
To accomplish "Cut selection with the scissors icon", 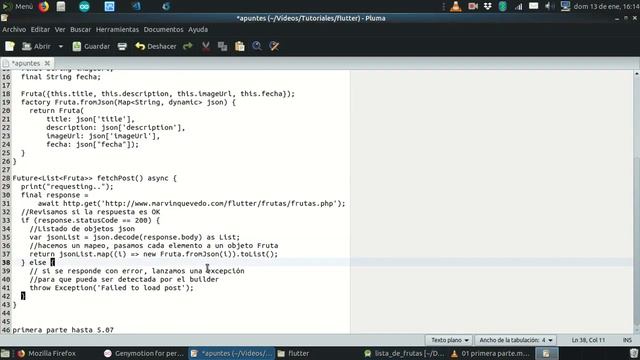I will click(206, 47).
